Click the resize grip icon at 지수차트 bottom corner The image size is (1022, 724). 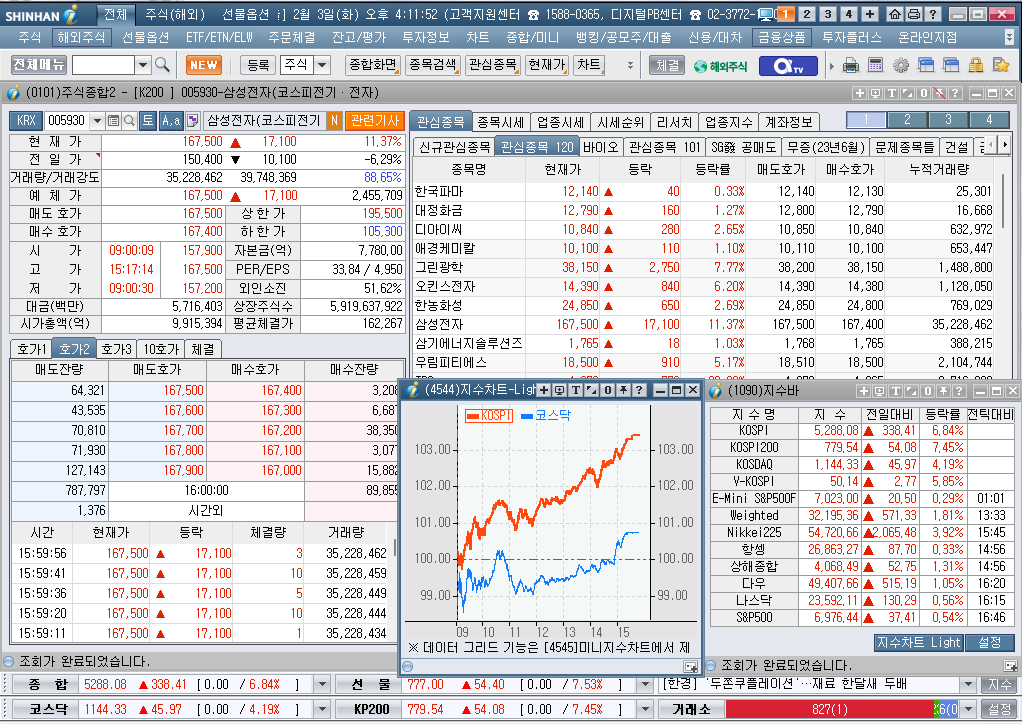691,666
